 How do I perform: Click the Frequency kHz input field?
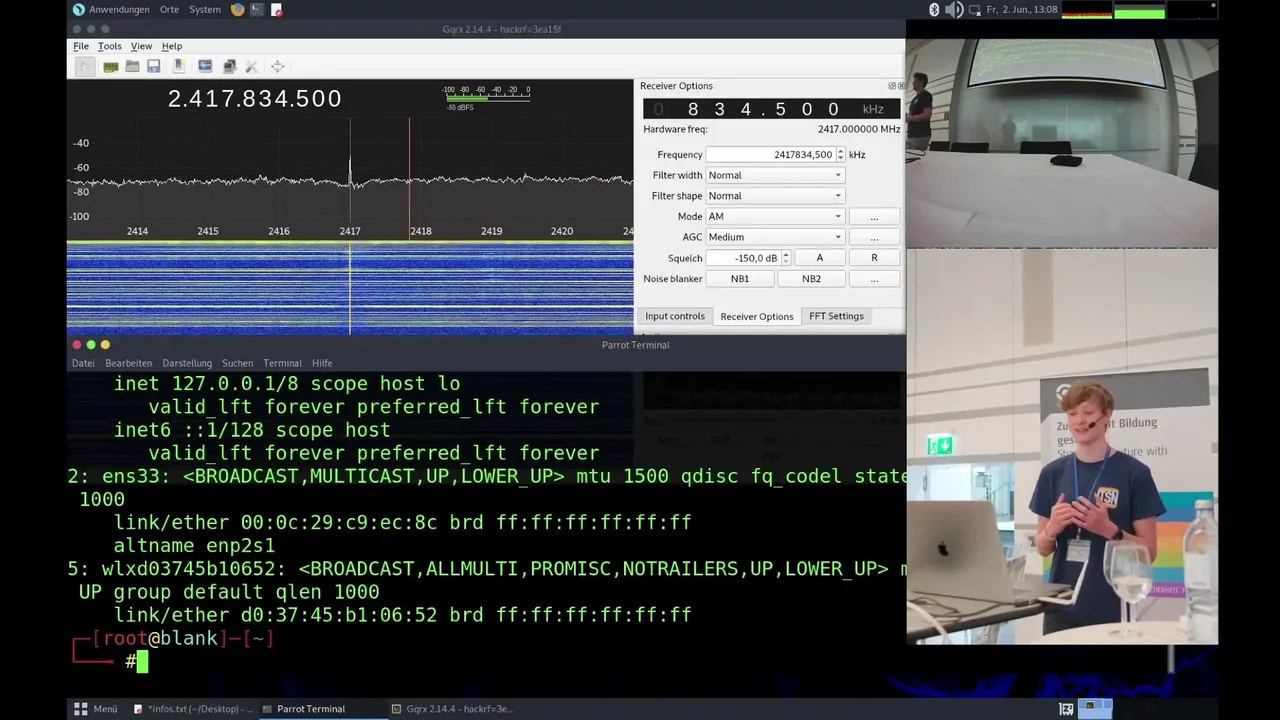[770, 155]
